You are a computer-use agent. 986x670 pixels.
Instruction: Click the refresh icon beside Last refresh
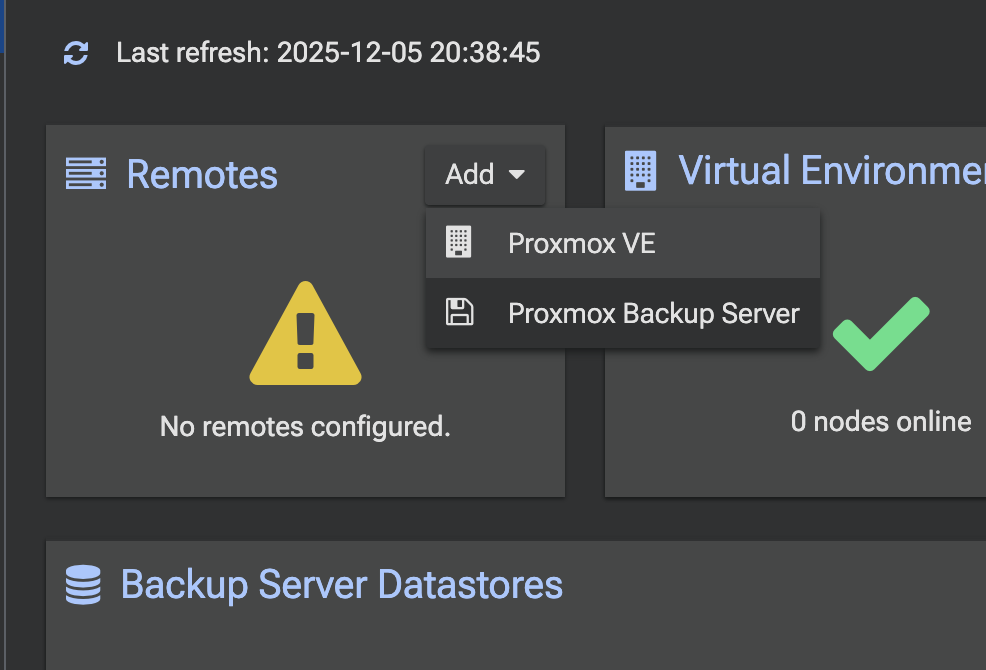point(76,53)
